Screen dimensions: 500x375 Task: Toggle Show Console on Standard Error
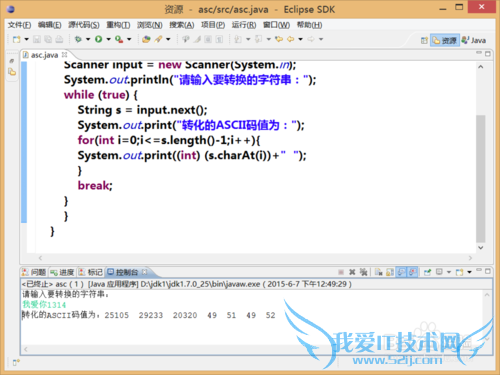(413, 272)
